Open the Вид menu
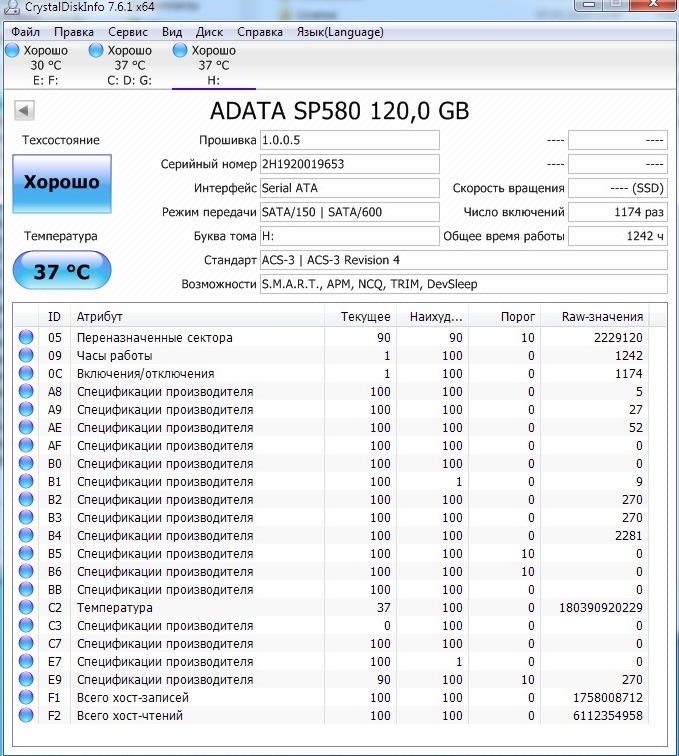The width and height of the screenshot is (679, 756). 172,32
